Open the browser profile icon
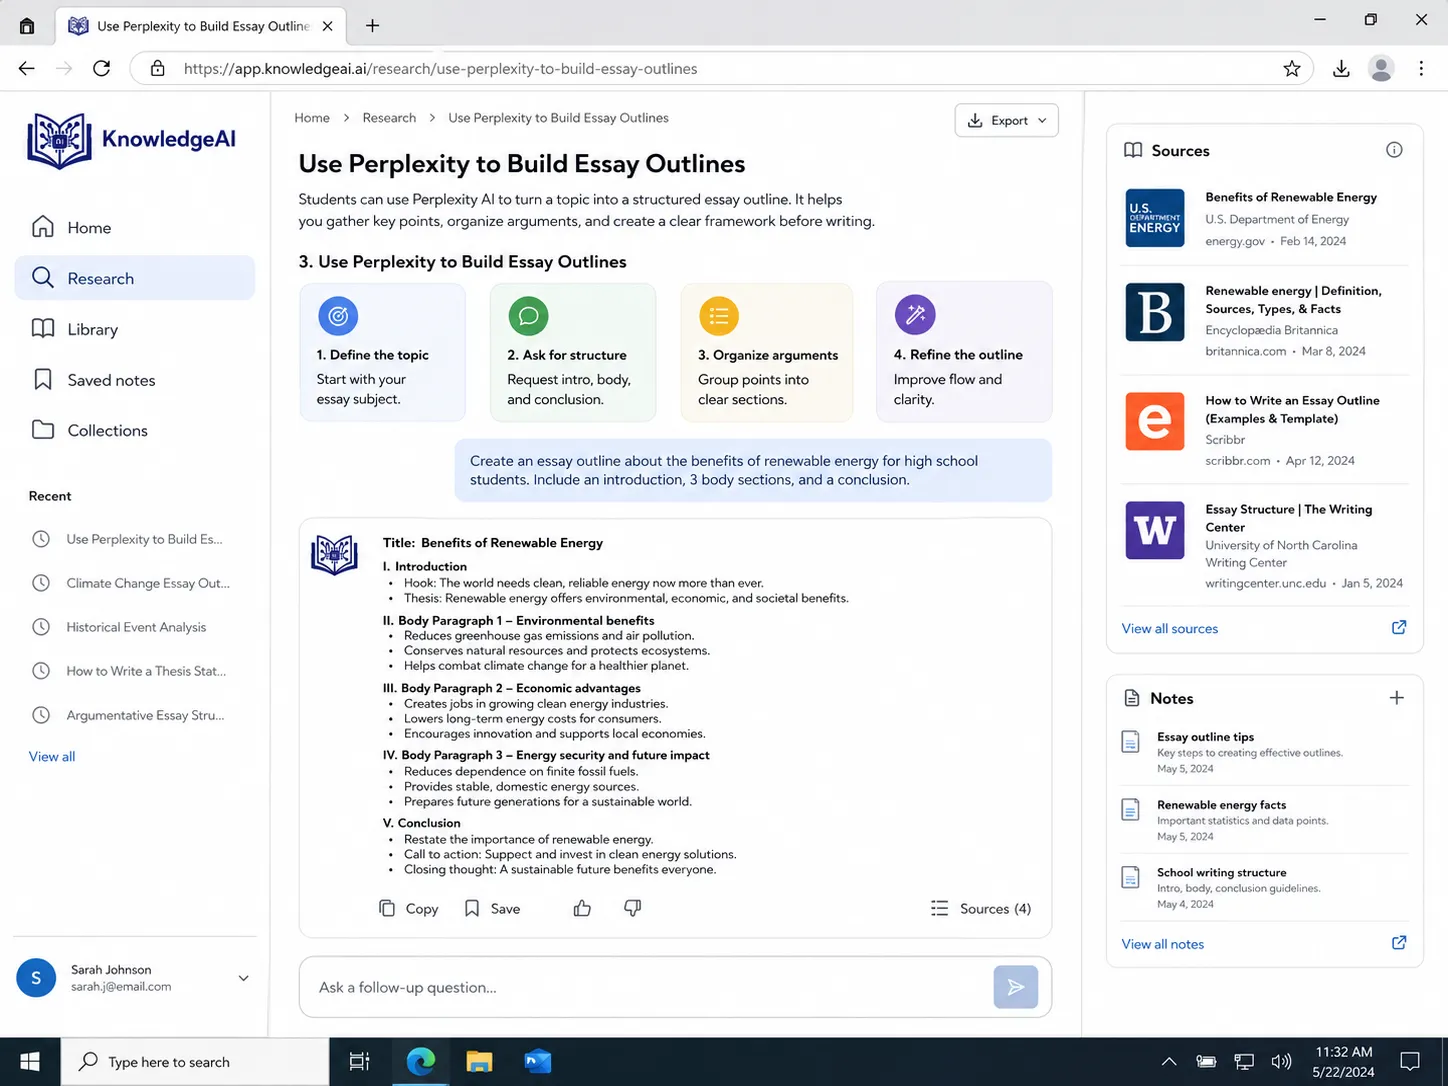Image resolution: width=1448 pixels, height=1086 pixels. point(1381,68)
